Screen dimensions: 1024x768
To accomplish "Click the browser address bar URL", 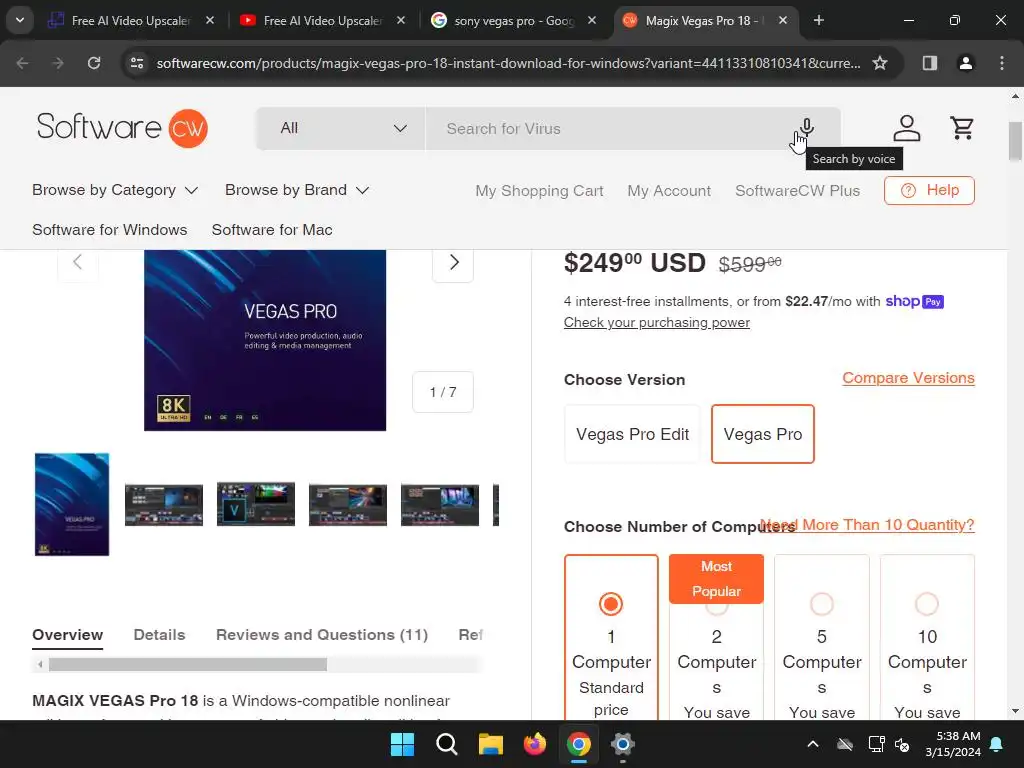I will point(508,63).
